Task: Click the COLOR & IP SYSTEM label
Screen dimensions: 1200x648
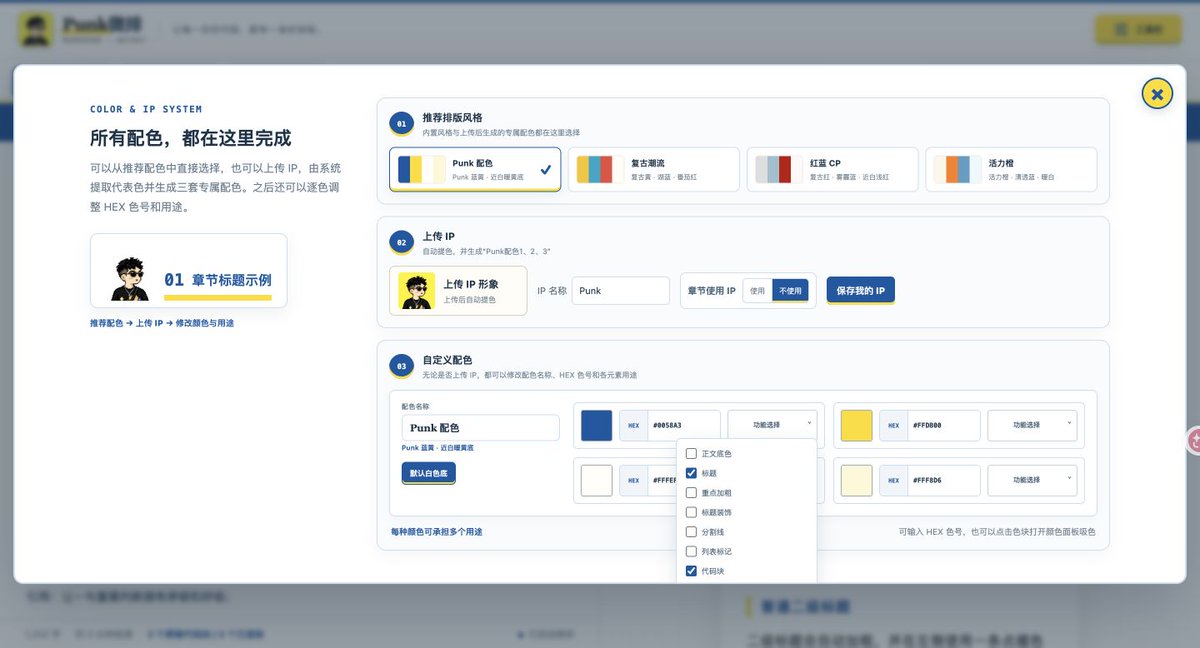Action: click(146, 109)
